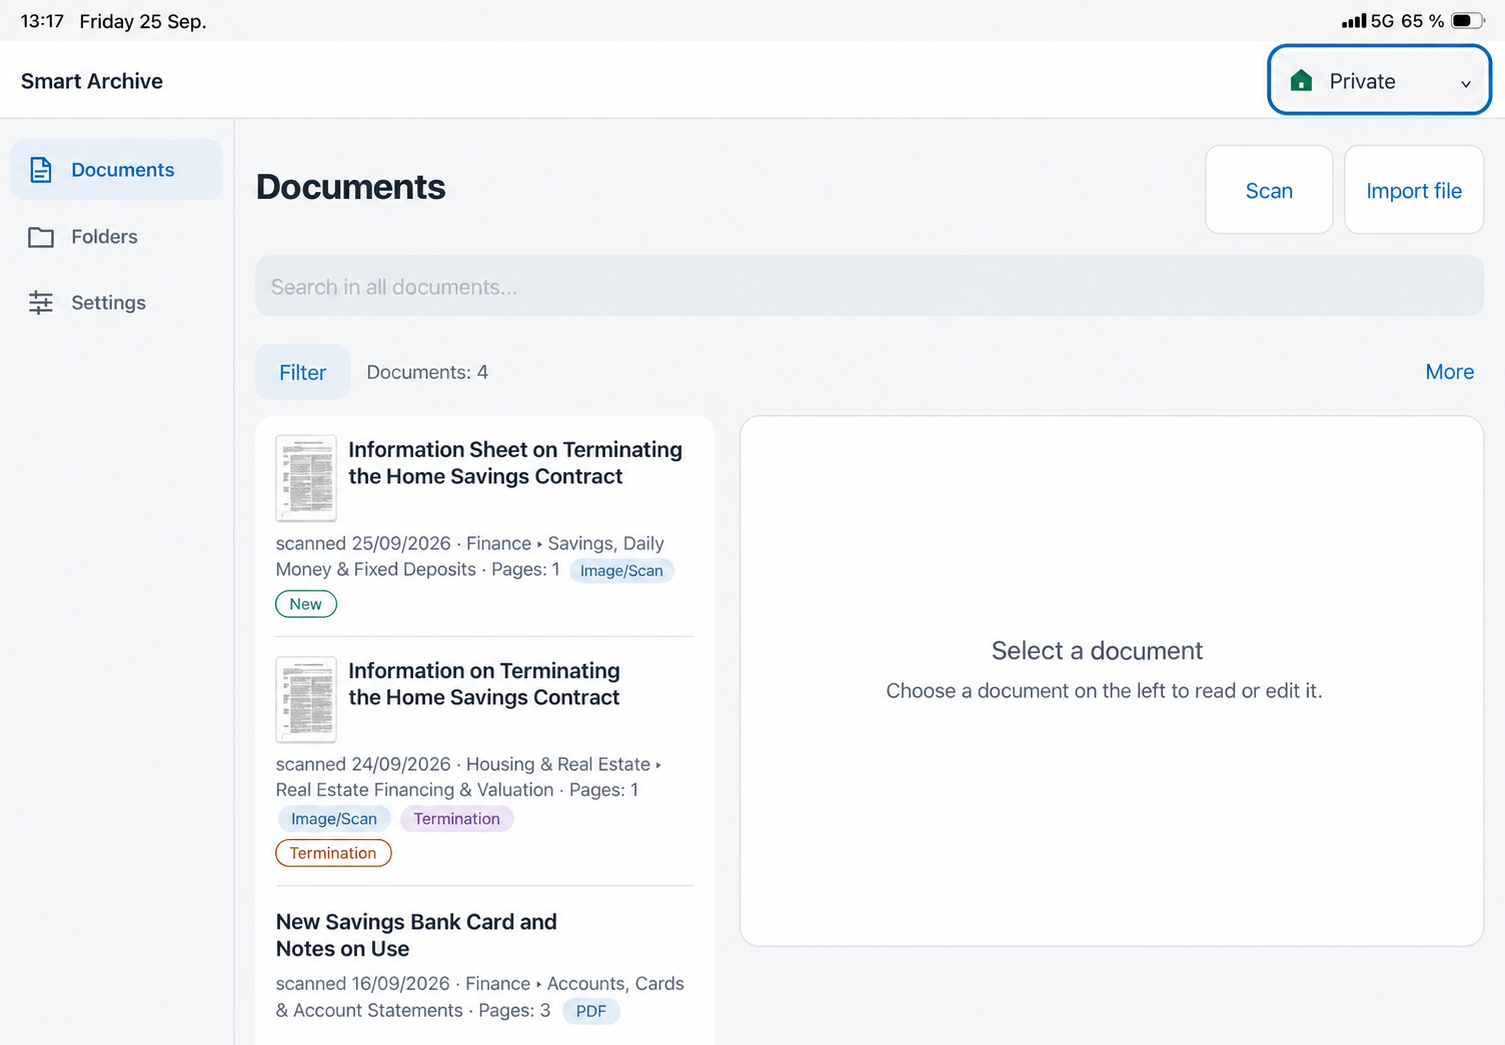1505x1045 pixels.
Task: Click the purple filled Termination tag
Action: 457,819
